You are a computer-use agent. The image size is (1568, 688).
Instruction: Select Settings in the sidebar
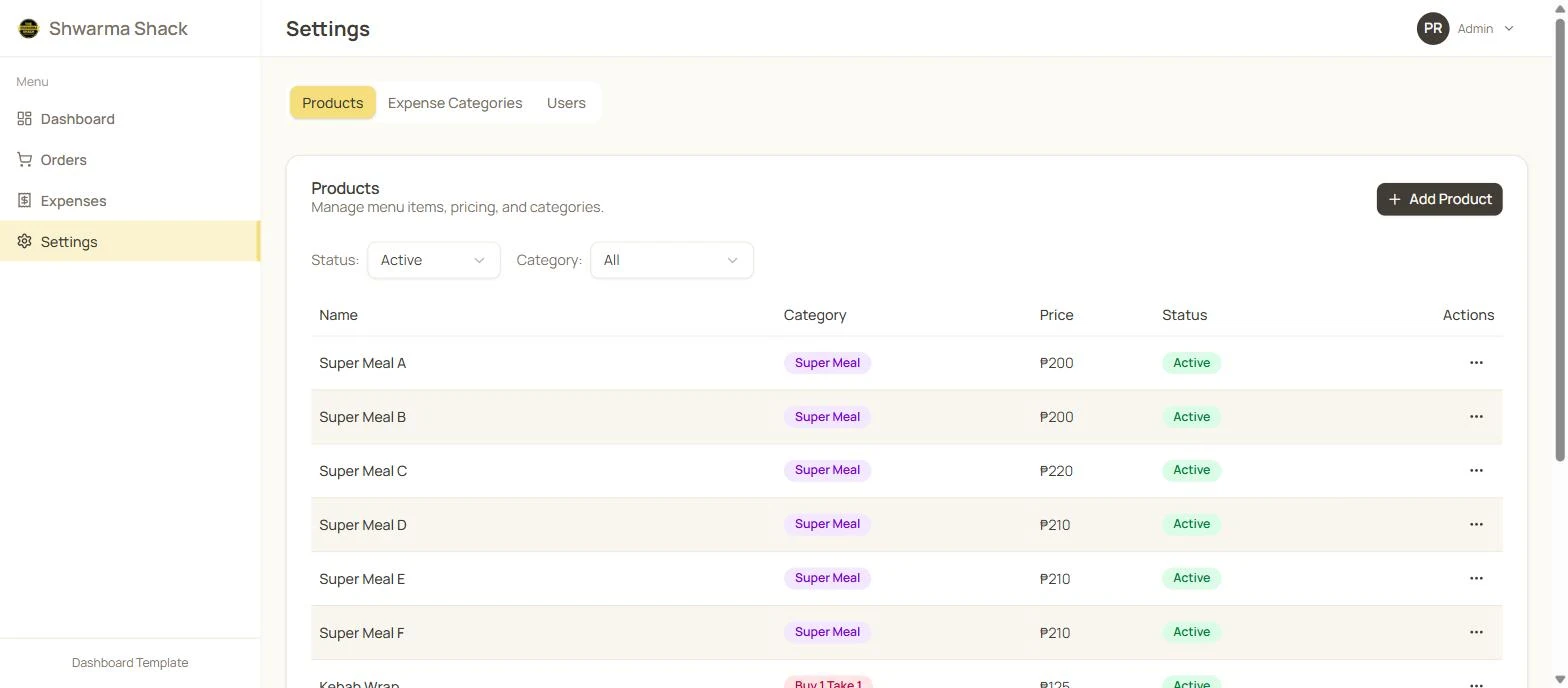(130, 242)
